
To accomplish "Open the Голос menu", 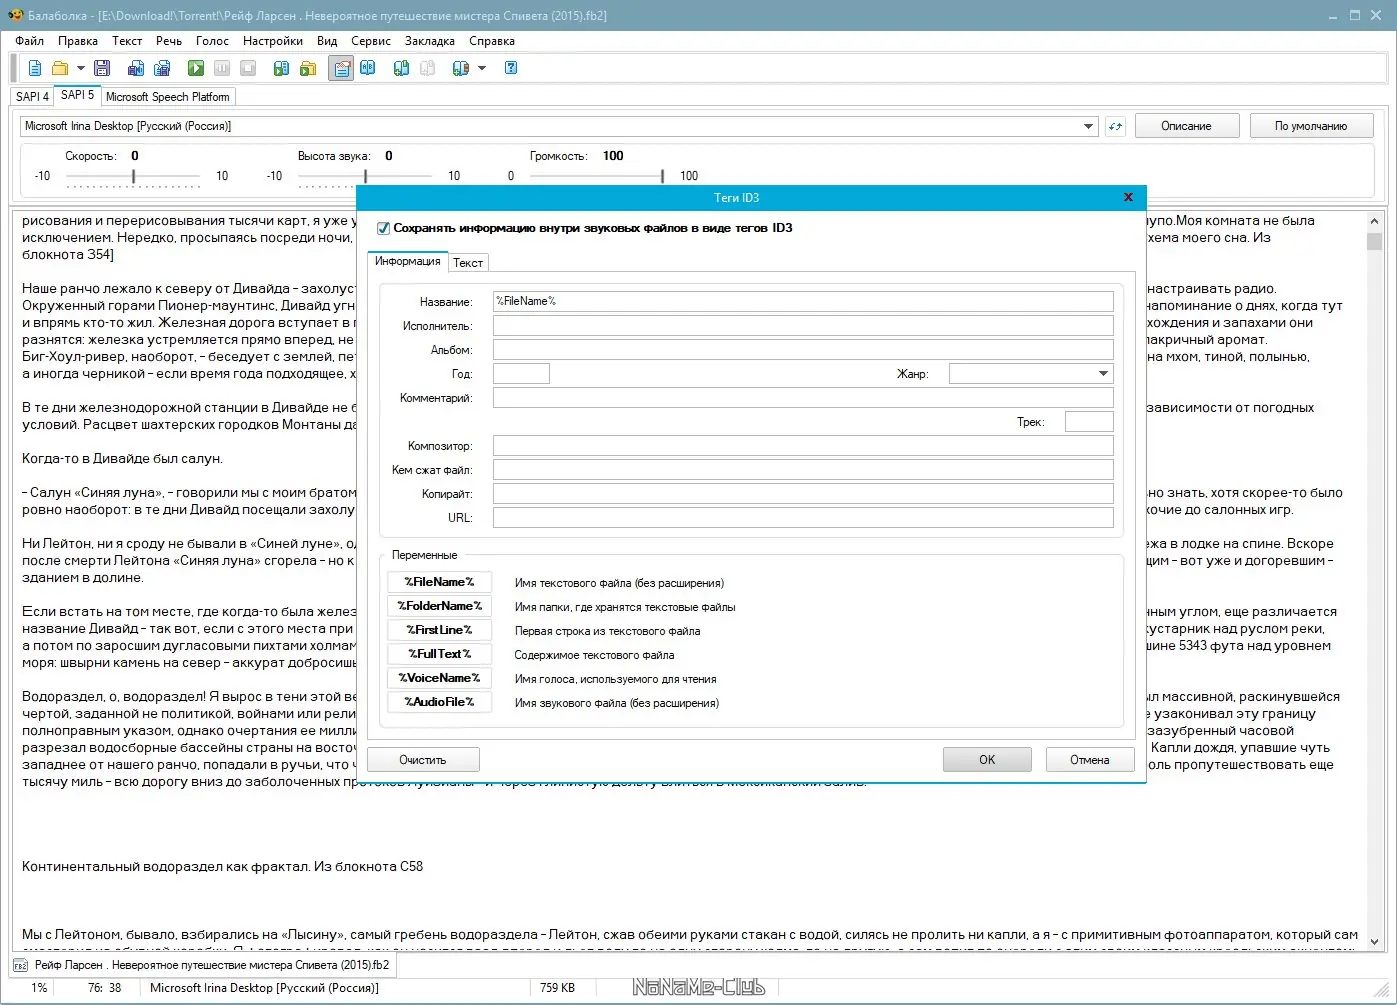I will tap(212, 41).
